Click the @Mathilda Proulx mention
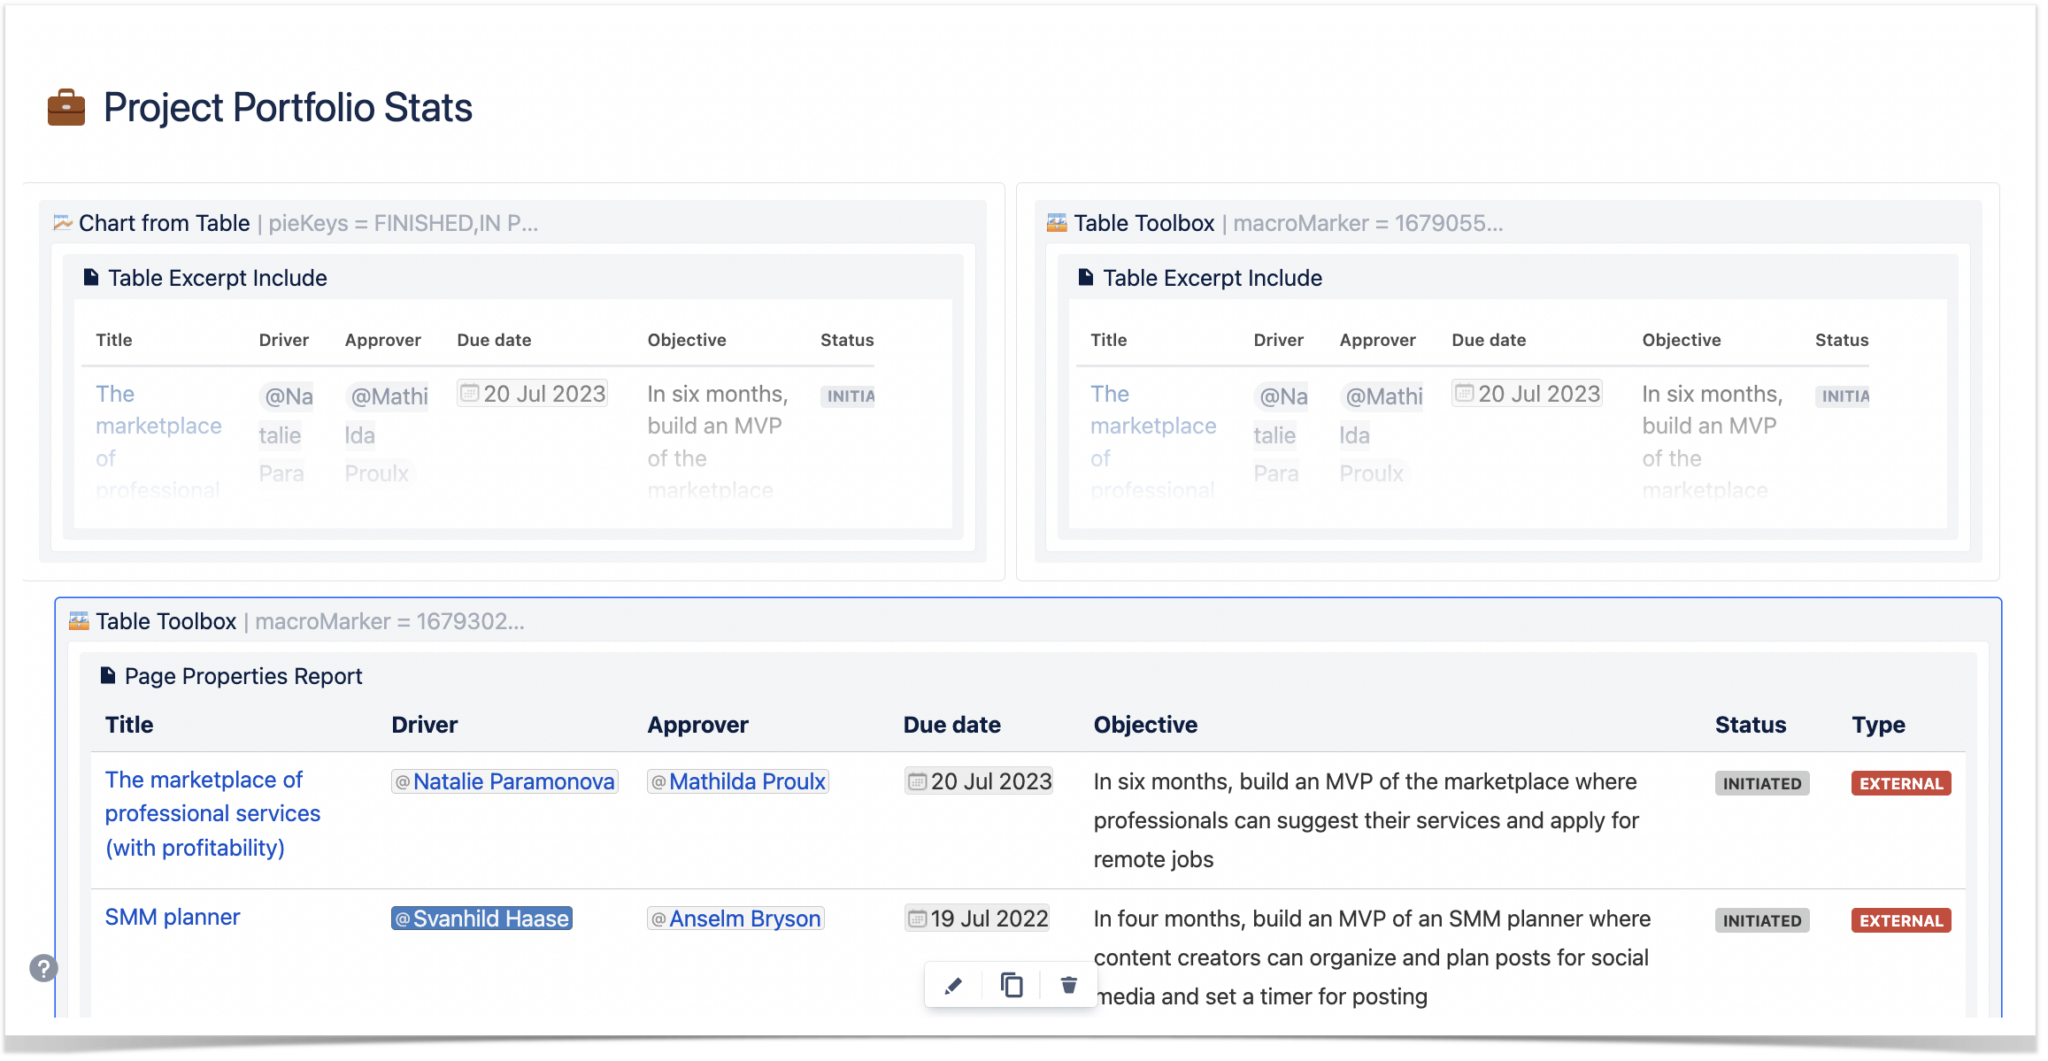Viewport: 2048px width, 1061px height. (737, 781)
